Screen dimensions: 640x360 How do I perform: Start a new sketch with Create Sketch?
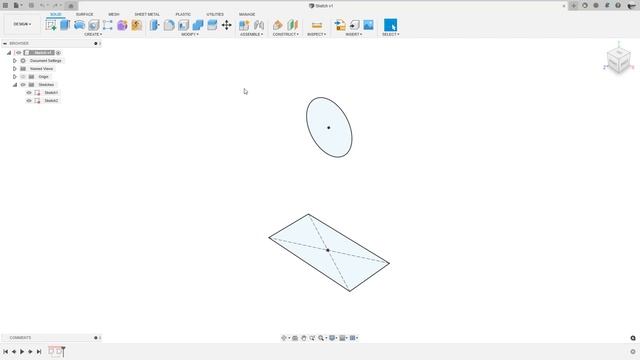51,25
